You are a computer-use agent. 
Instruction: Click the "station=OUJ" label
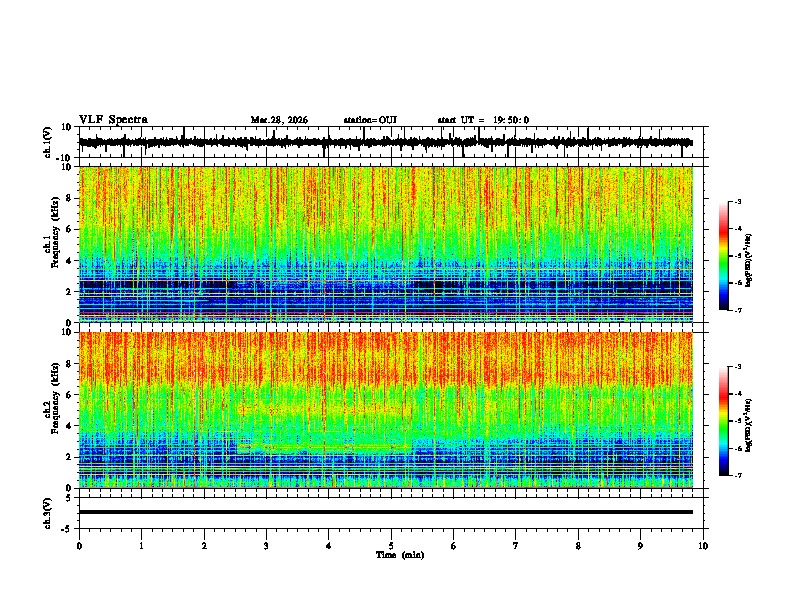point(370,120)
